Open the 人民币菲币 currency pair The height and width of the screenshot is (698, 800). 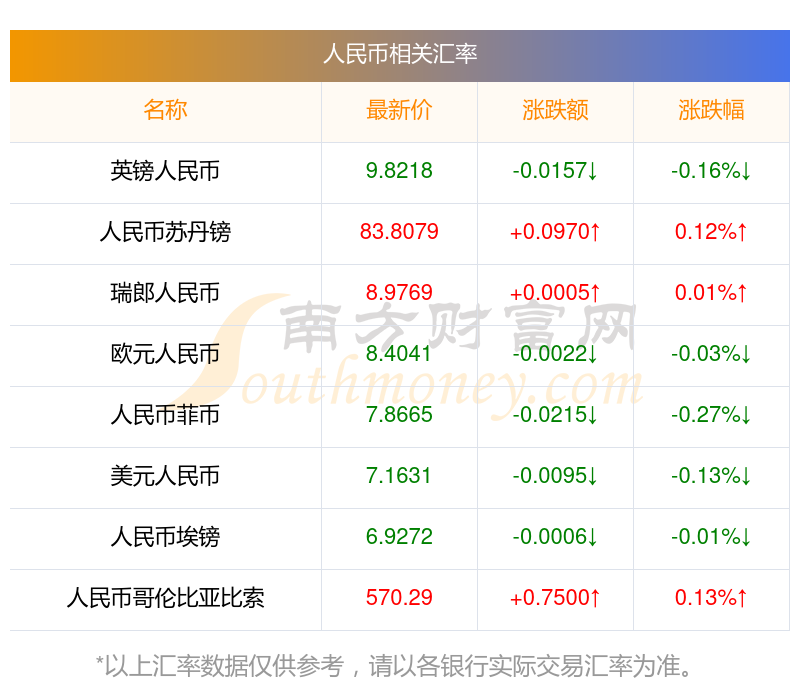point(165,415)
